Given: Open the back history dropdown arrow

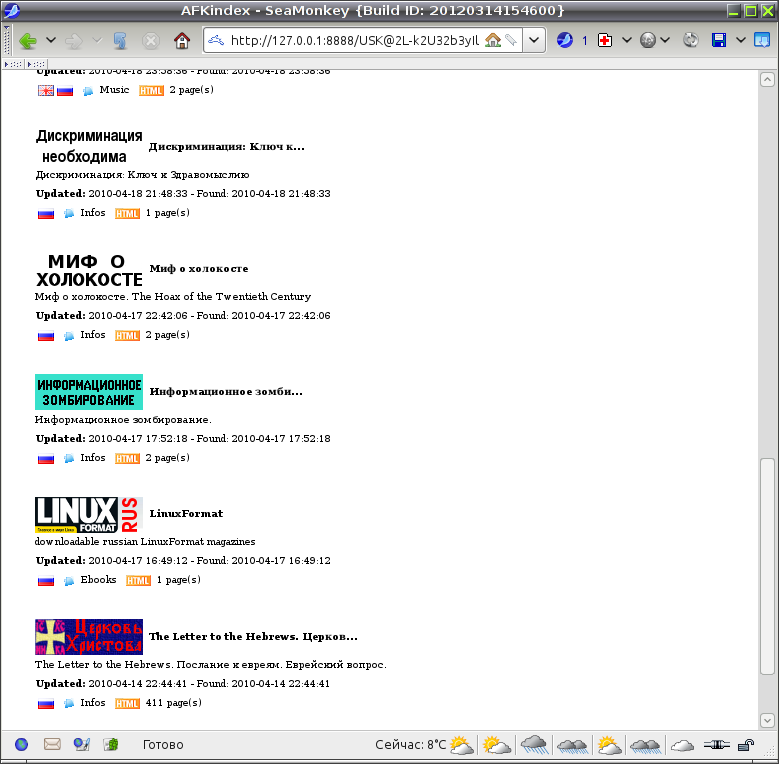Looking at the screenshot, I should 51,40.
